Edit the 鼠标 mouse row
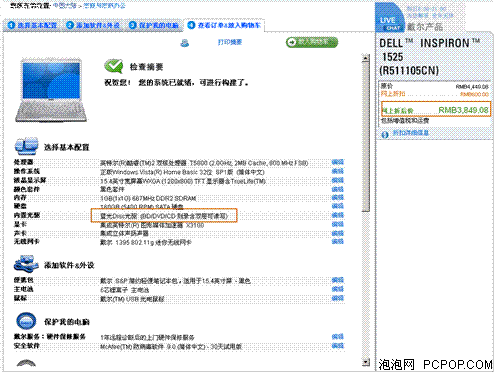The image size is (497, 375). [338, 298]
